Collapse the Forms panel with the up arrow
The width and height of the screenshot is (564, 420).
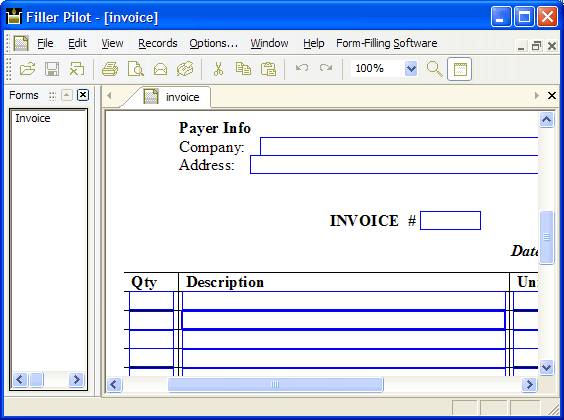click(x=67, y=95)
